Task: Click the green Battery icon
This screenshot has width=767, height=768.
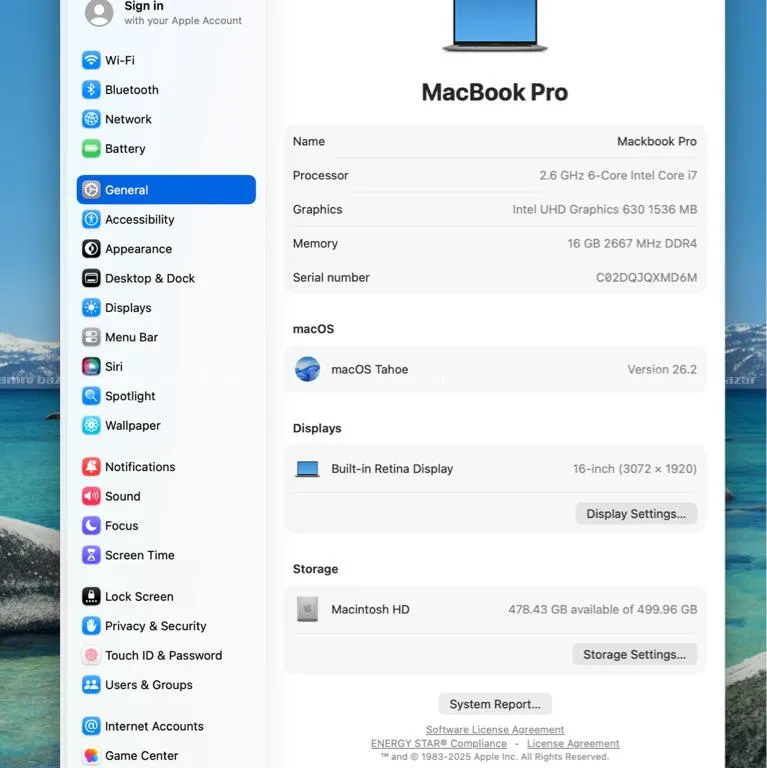Action: point(91,148)
